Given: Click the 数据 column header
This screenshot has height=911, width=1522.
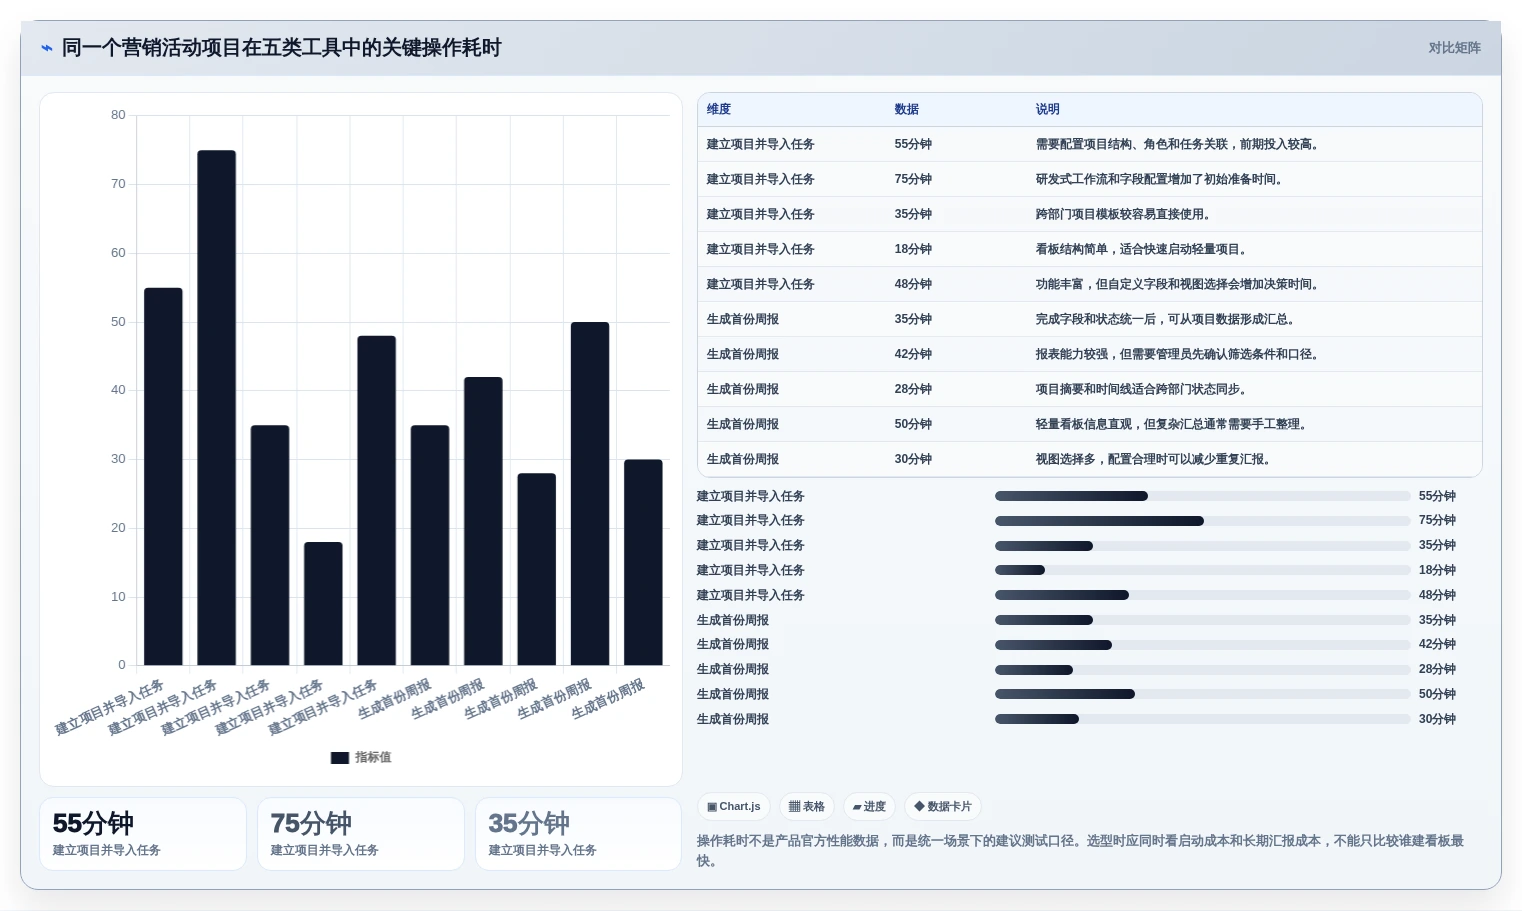Looking at the screenshot, I should pos(907,110).
